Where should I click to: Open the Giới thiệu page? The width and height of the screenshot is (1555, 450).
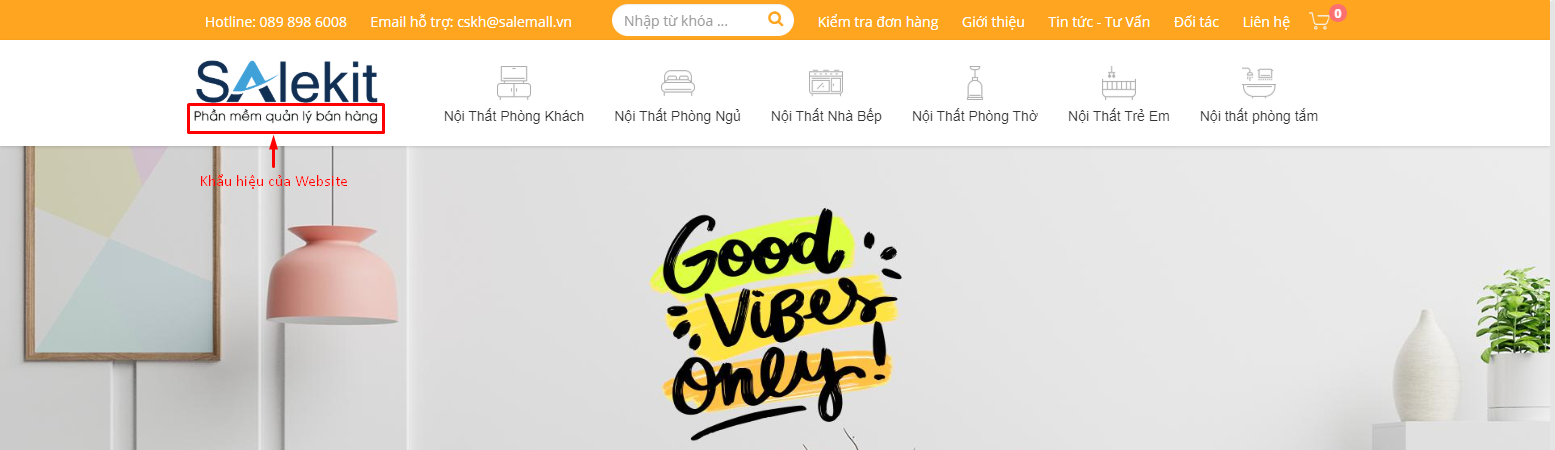pyautogui.click(x=993, y=22)
